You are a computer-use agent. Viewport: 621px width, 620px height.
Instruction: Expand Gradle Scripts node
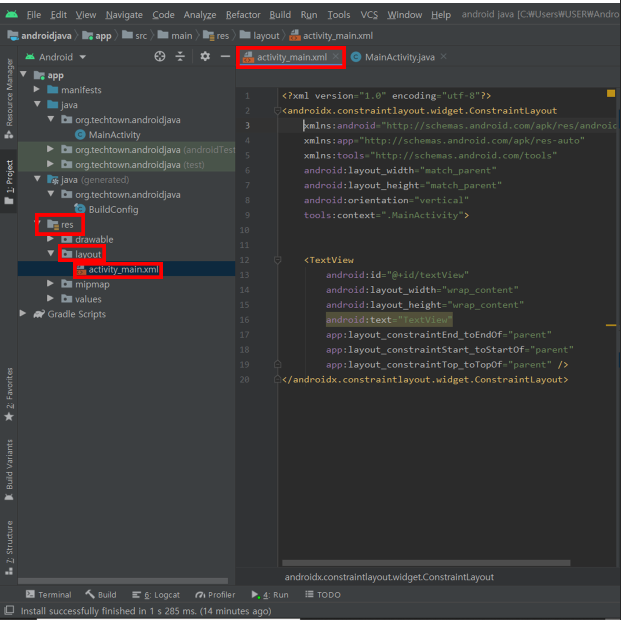(x=23, y=313)
